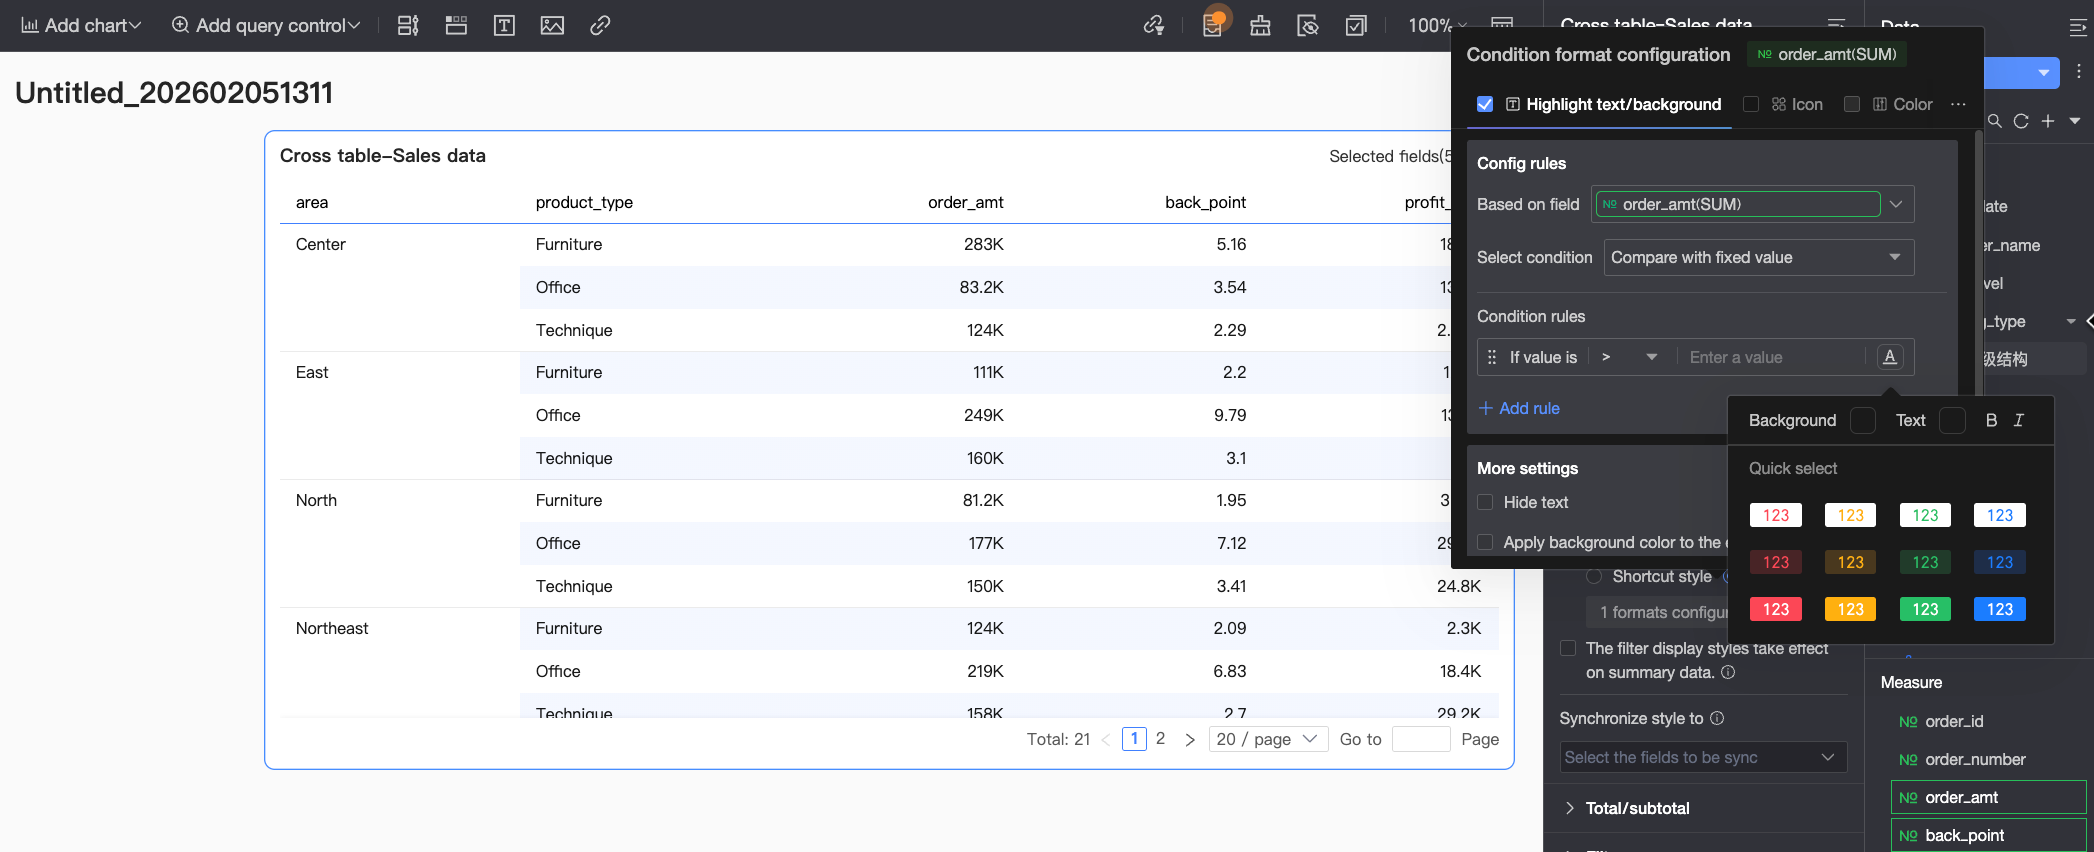Open the Select condition dropdown
This screenshot has height=852, width=2094.
1758,257
